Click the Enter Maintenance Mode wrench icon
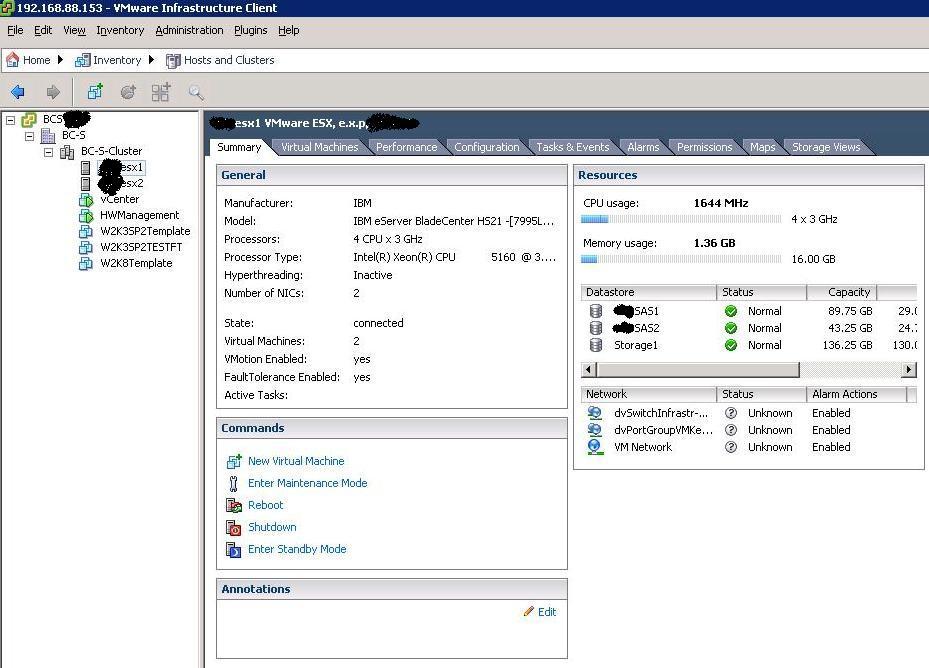The height and width of the screenshot is (668, 929). (233, 484)
